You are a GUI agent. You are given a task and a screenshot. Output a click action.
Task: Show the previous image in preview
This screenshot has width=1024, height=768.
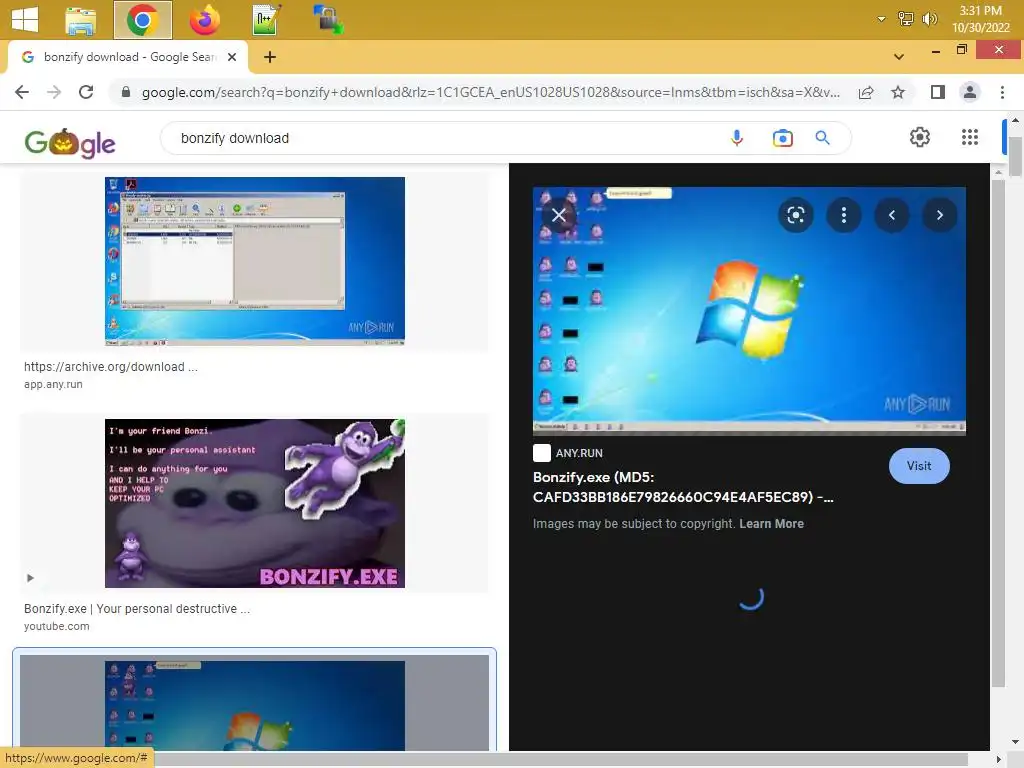coord(891,215)
